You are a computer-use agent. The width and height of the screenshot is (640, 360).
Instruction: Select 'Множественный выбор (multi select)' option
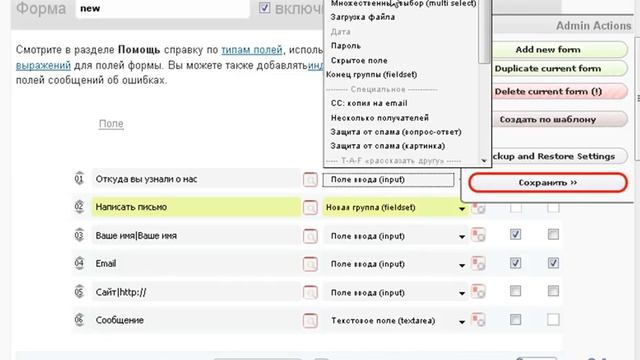pos(402,4)
